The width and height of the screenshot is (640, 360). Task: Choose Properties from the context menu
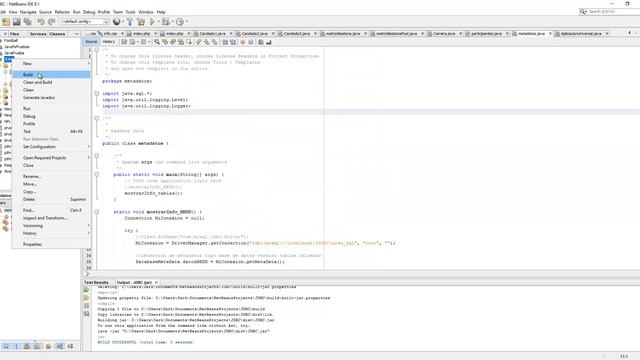pyautogui.click(x=51, y=244)
